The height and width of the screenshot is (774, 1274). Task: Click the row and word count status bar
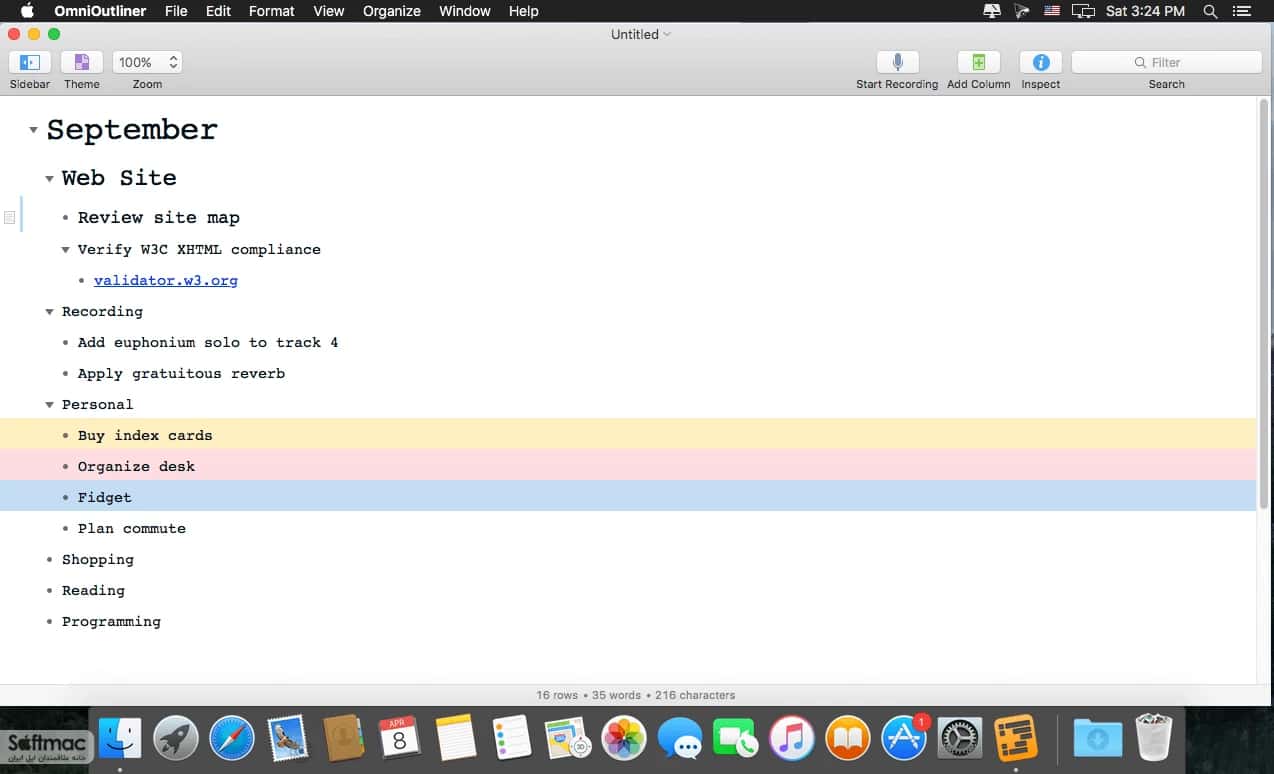tap(636, 695)
